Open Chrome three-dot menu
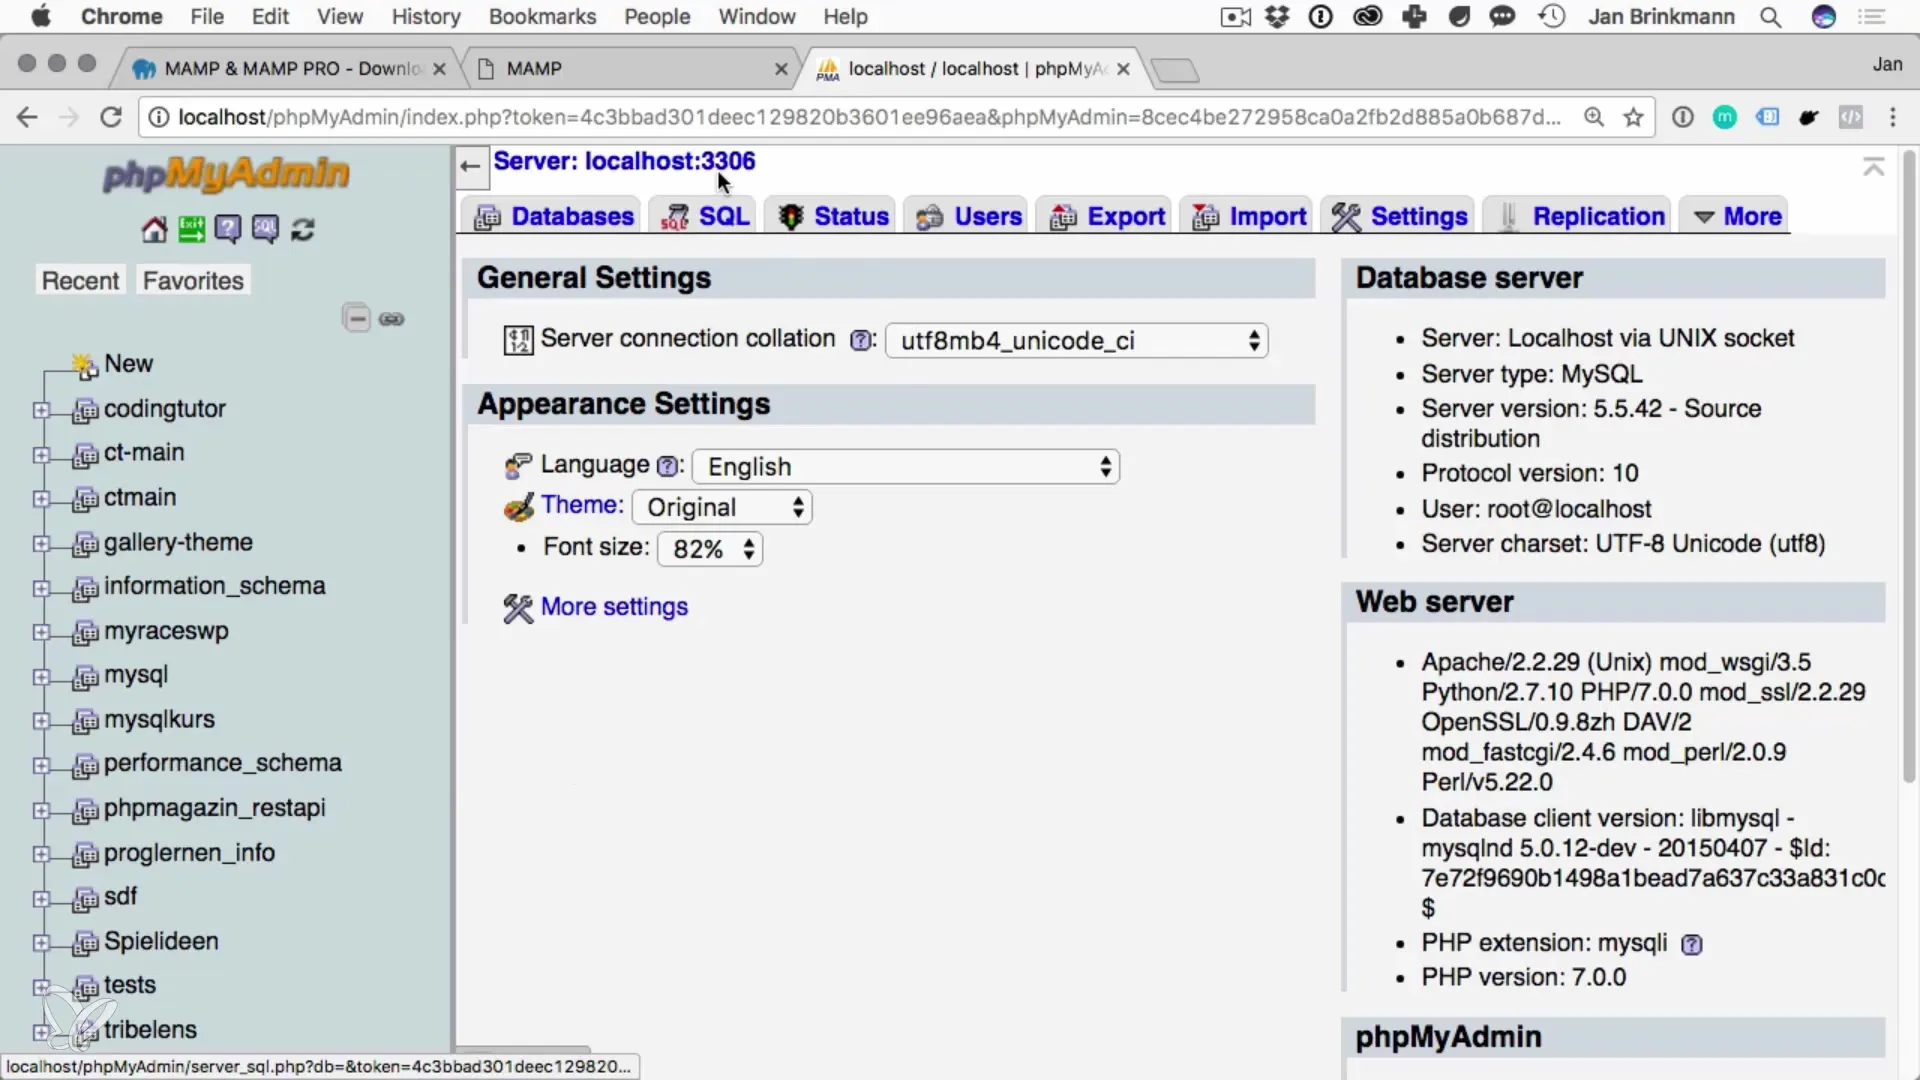The width and height of the screenshot is (1920, 1080). pos(1893,118)
